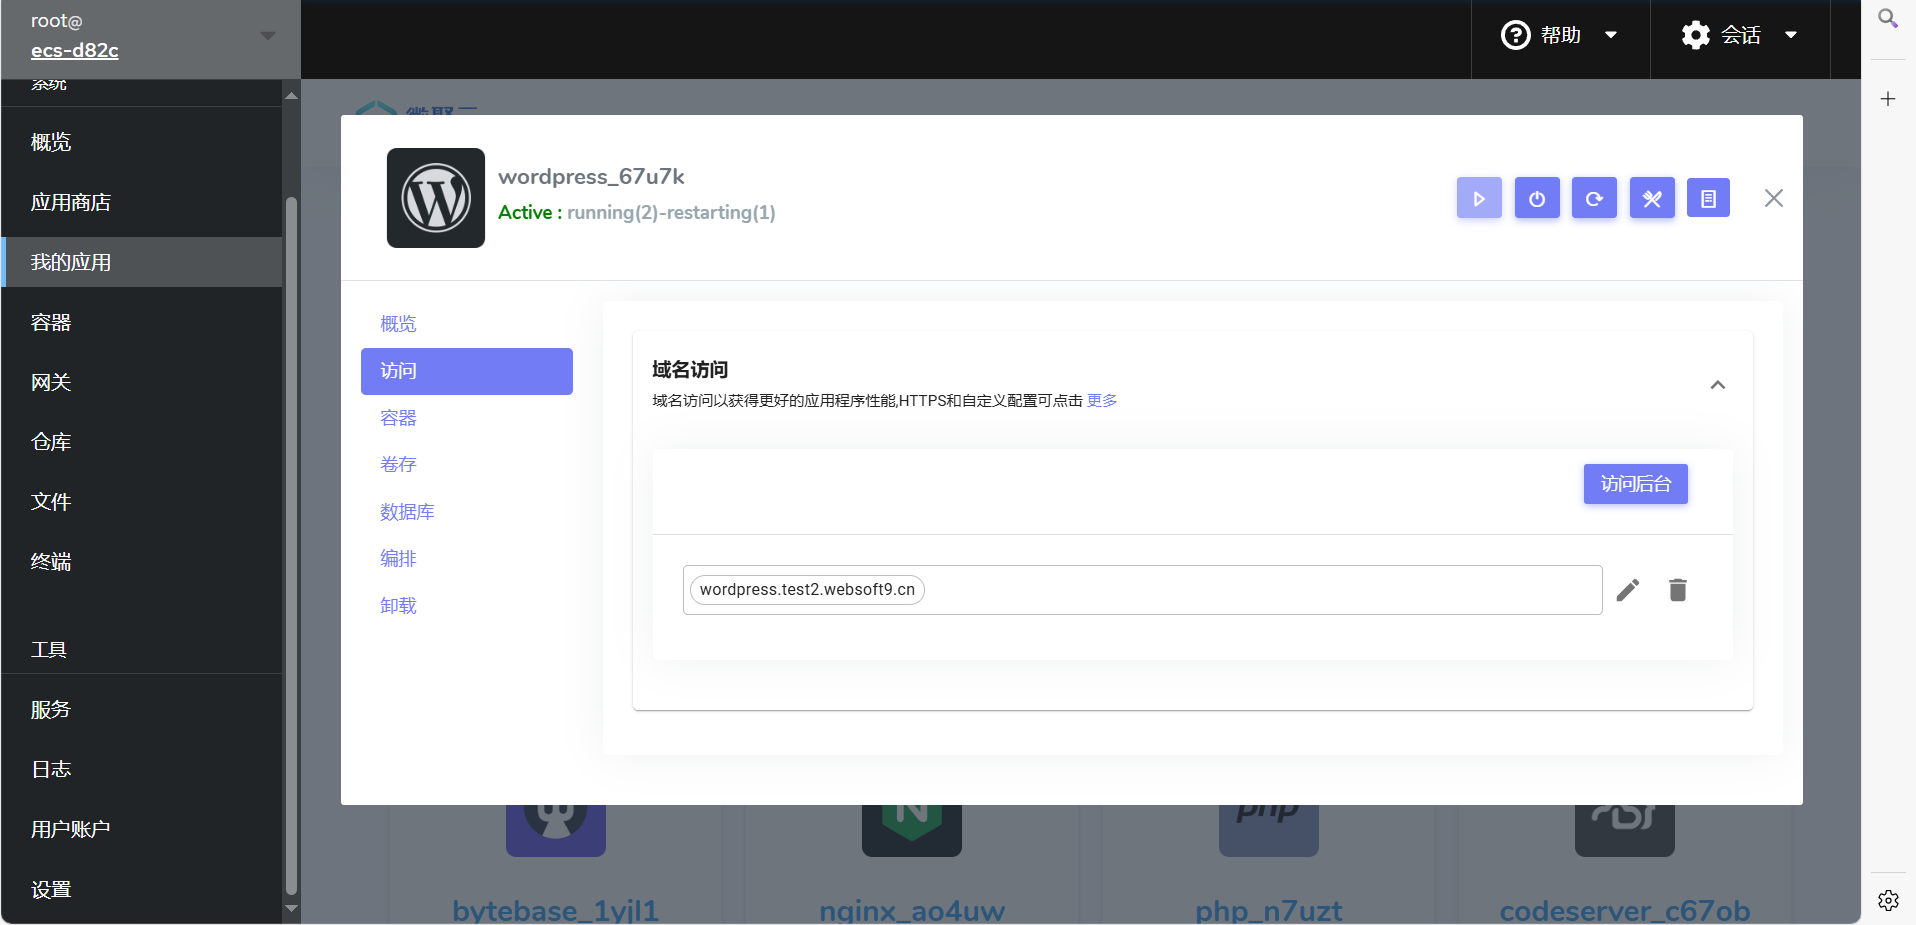Open 文件 in the sidebar
The width and height of the screenshot is (1916, 925).
click(142, 502)
